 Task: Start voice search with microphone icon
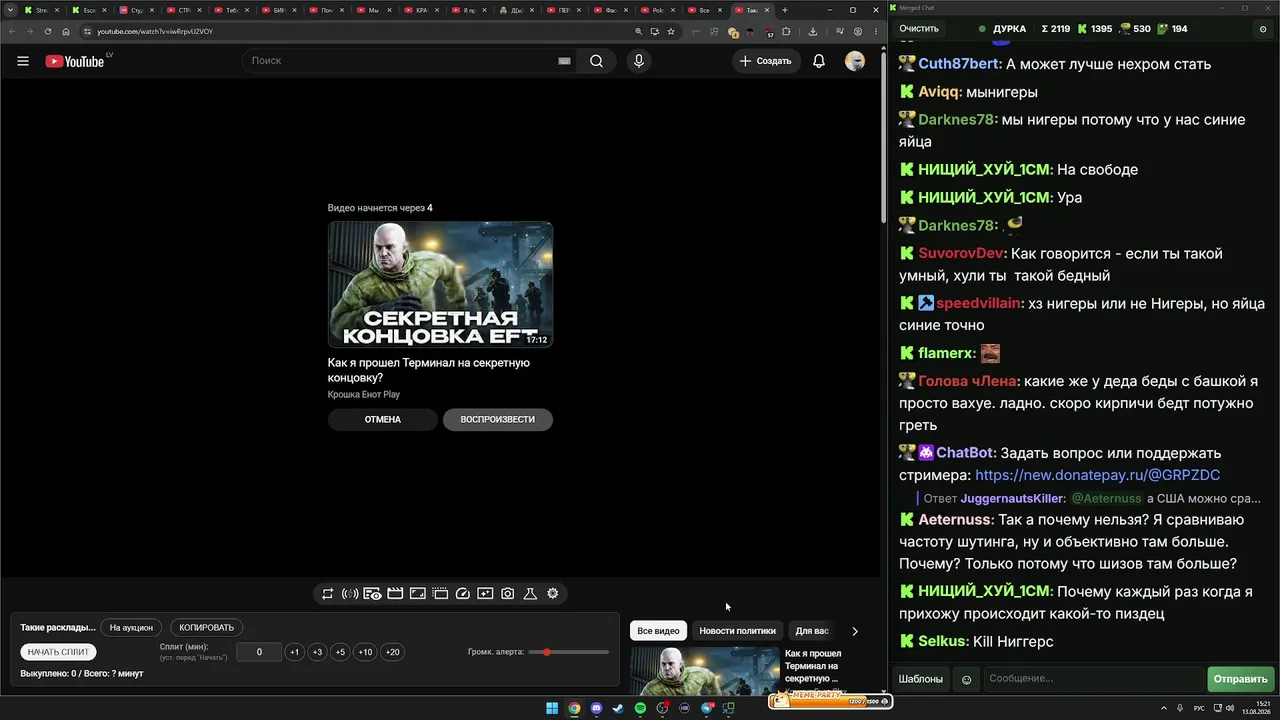(x=639, y=61)
